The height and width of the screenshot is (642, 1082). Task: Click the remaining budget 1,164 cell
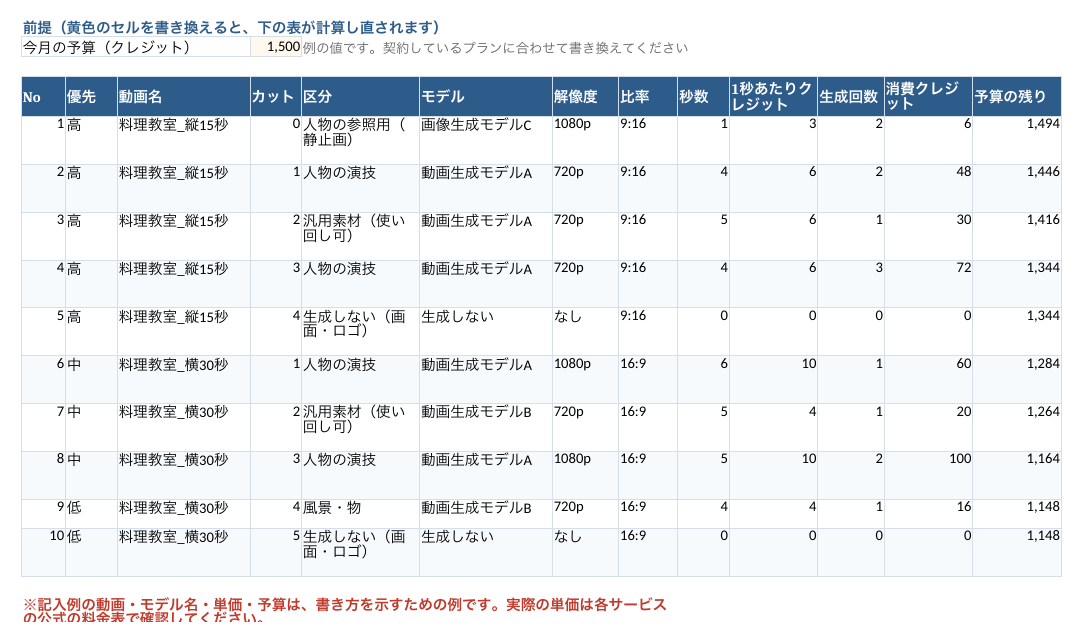(1016, 476)
